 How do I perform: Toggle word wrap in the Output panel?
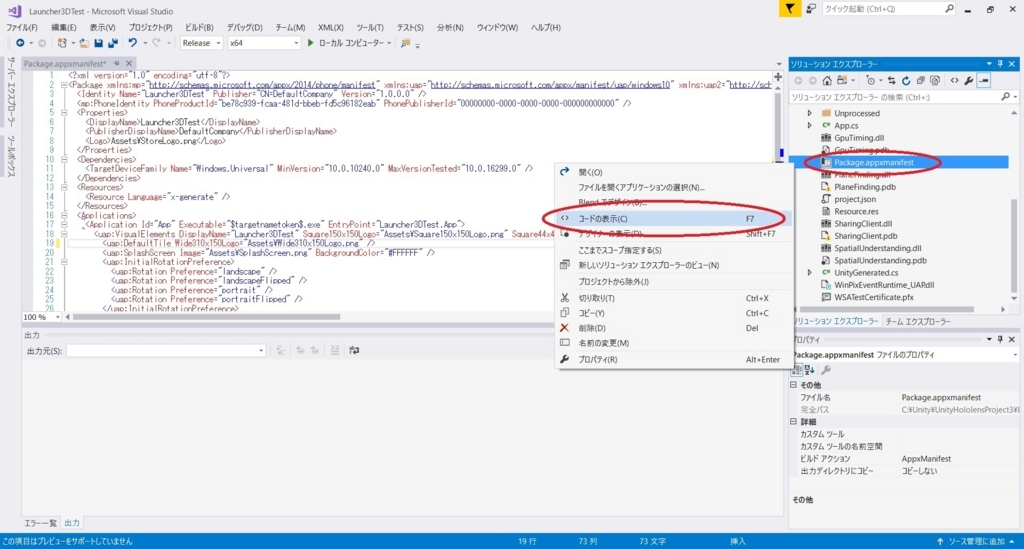pyautogui.click(x=354, y=351)
